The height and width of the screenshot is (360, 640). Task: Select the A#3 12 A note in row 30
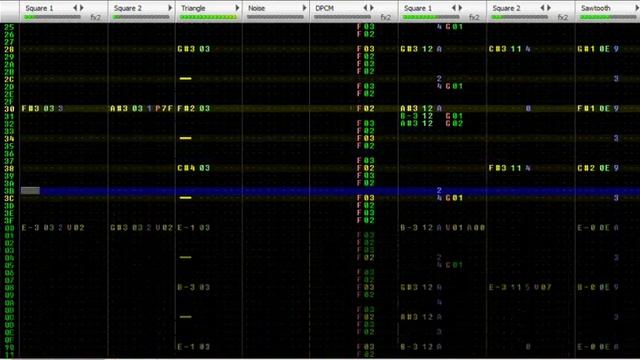[421, 109]
